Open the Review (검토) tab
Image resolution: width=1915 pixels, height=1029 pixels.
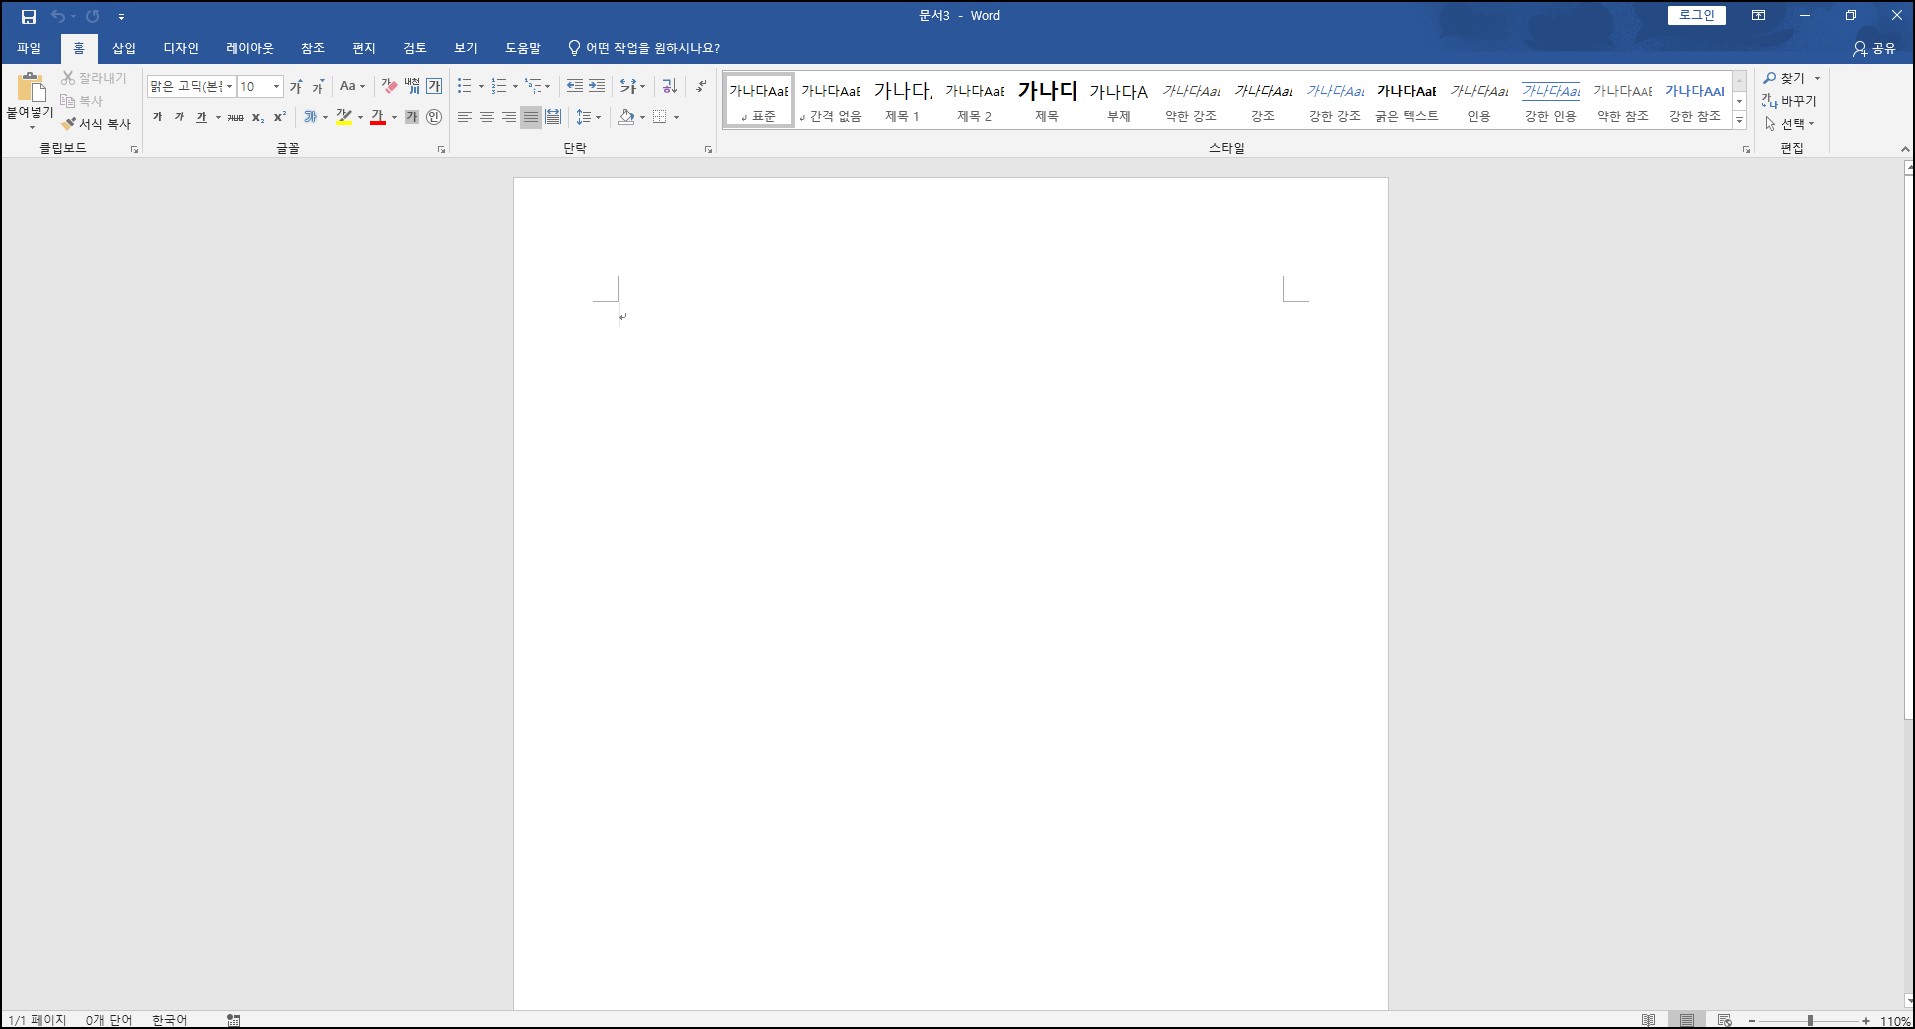pos(415,48)
